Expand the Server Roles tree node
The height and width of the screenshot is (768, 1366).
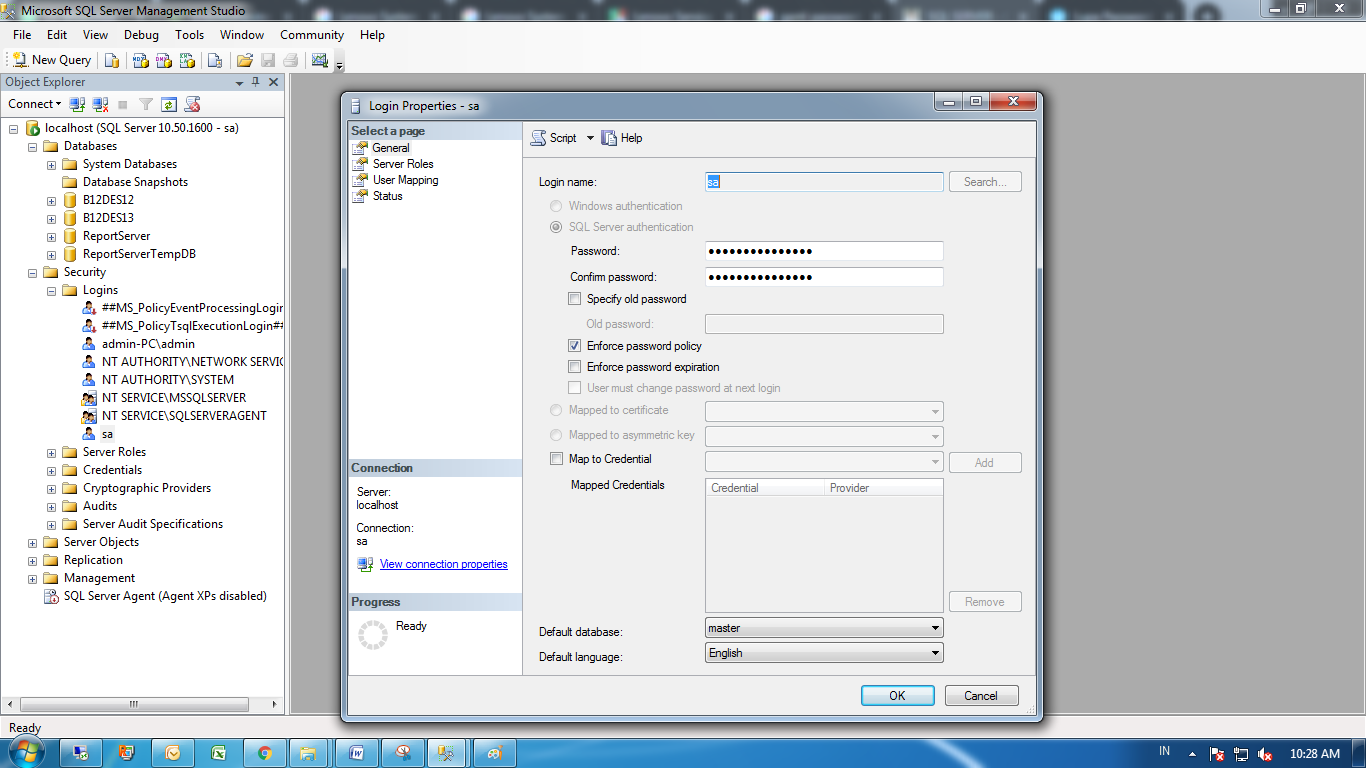tap(51, 452)
